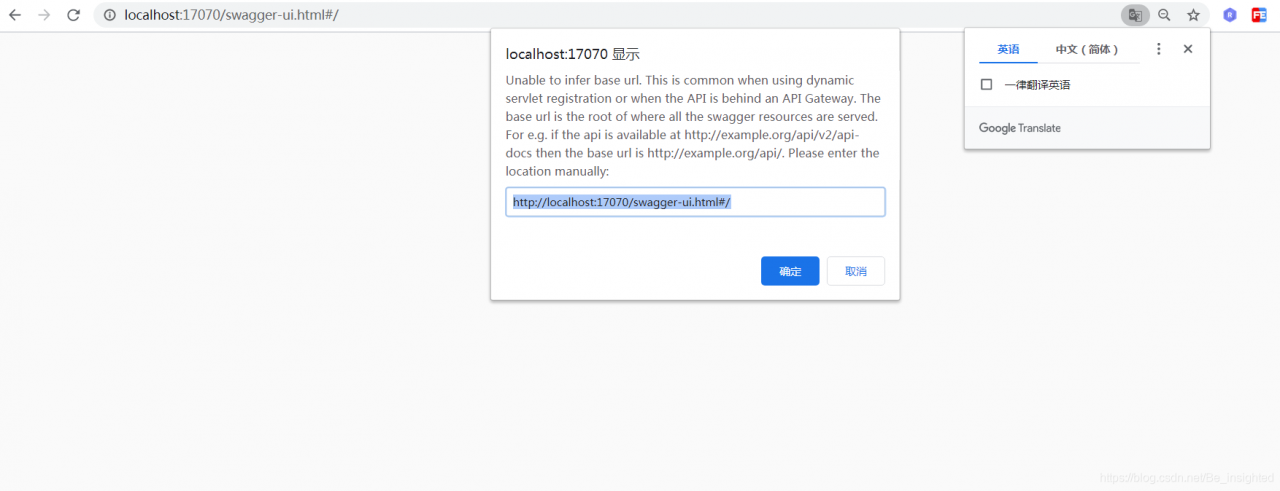Focus the browser address bar
Viewport: 1280px width, 491px height.
(600, 15)
